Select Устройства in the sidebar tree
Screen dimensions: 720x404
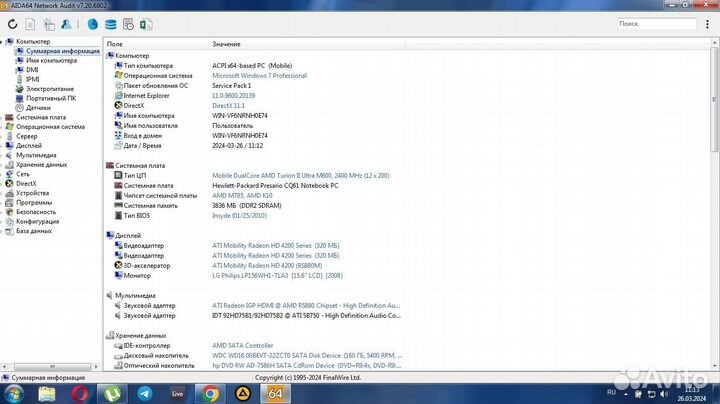click(32, 193)
